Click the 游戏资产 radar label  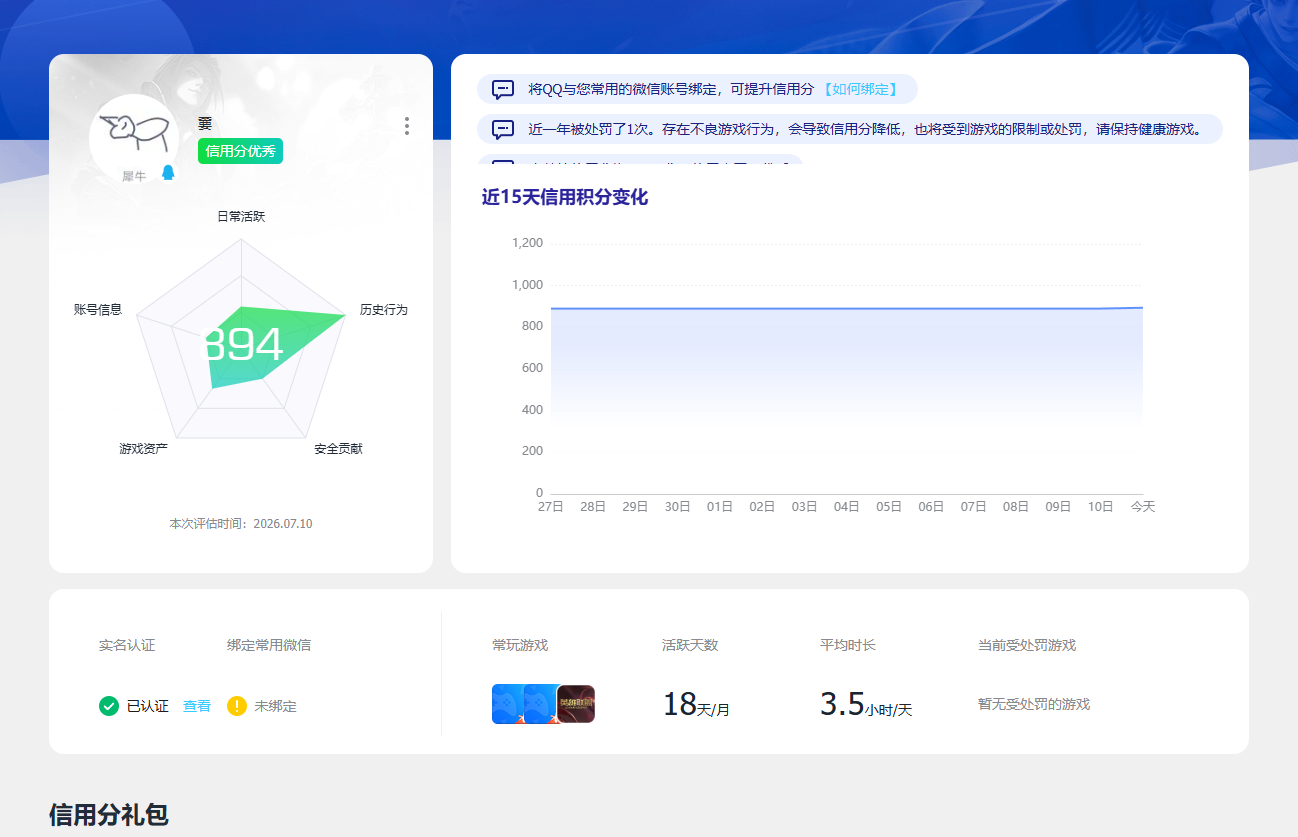pyautogui.click(x=143, y=449)
